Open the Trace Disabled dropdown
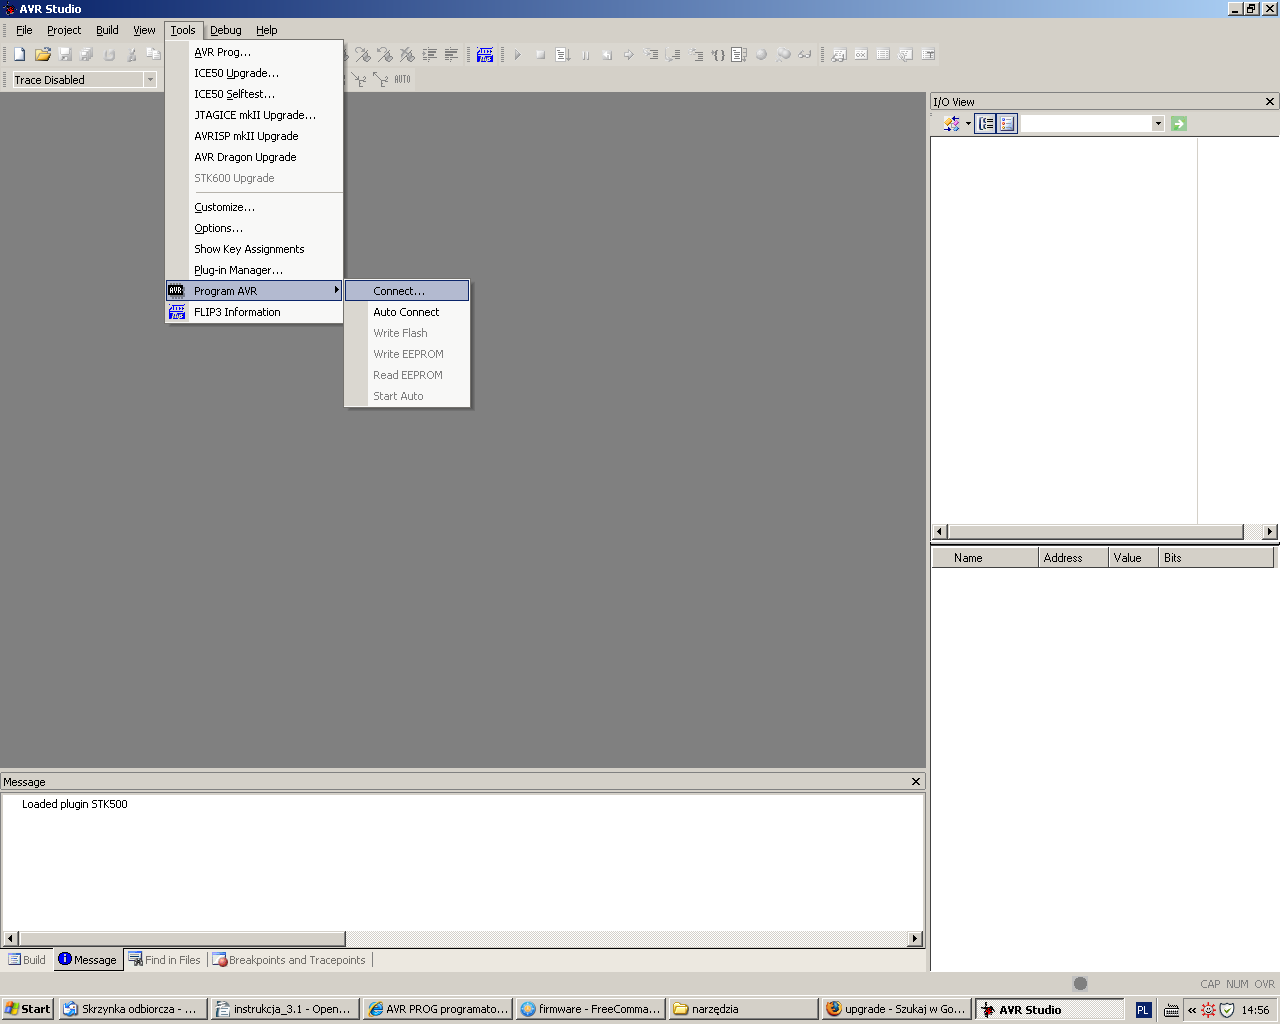Image resolution: width=1280 pixels, height=1024 pixels. click(x=150, y=80)
